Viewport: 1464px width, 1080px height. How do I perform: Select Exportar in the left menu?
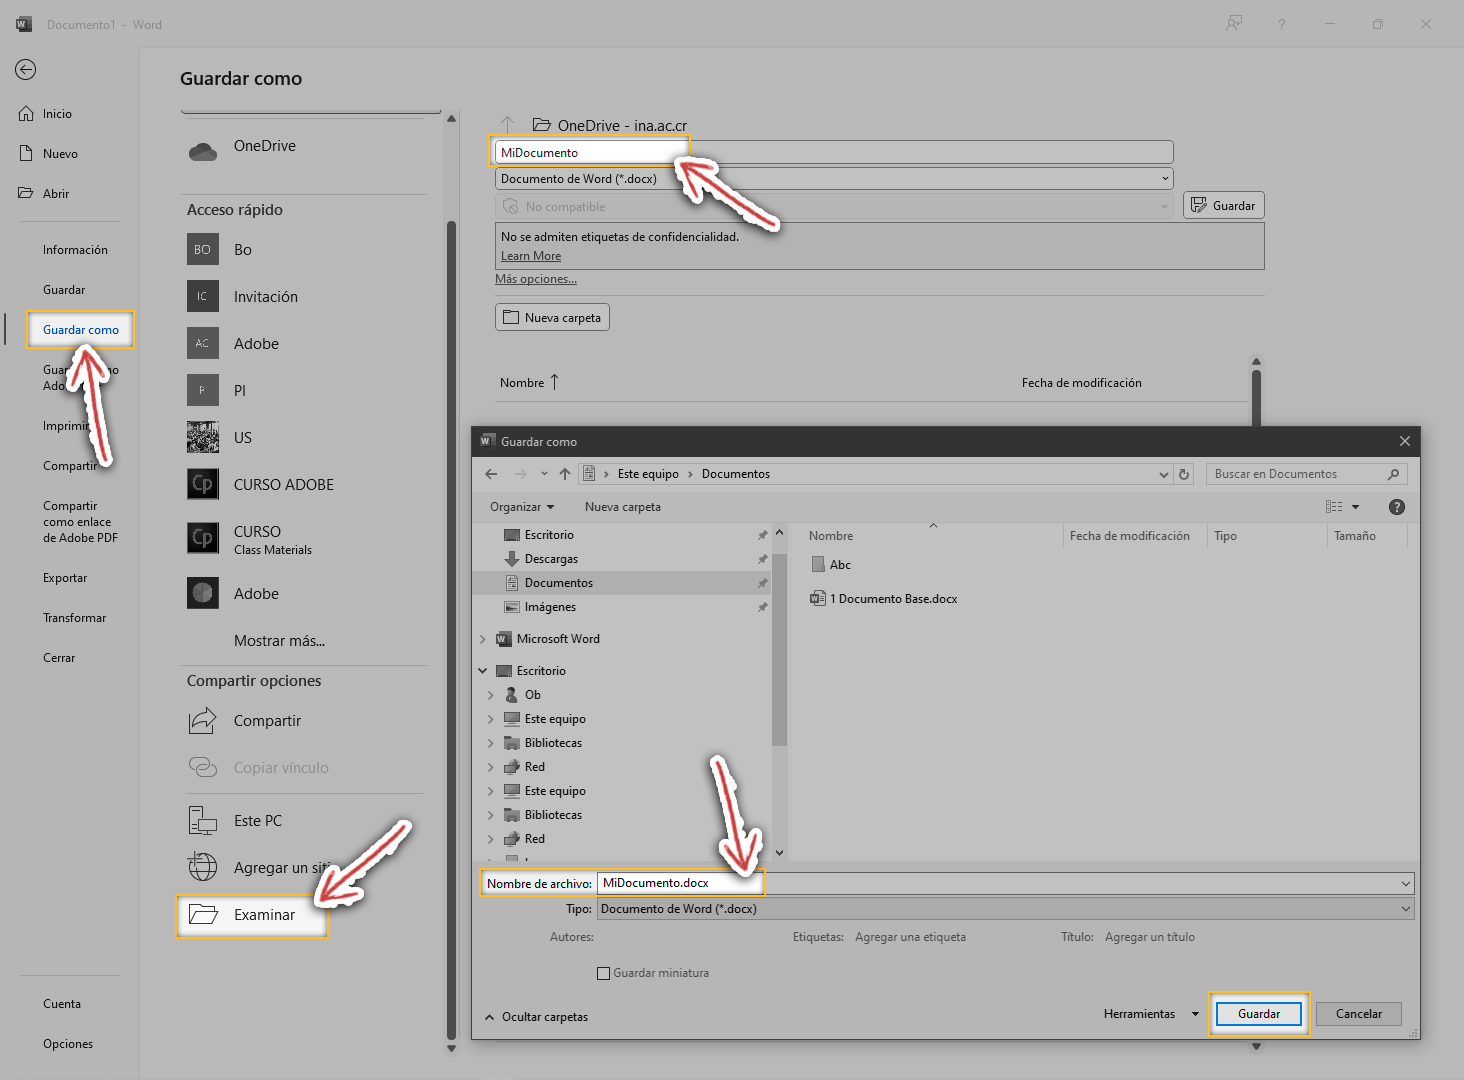pos(65,578)
